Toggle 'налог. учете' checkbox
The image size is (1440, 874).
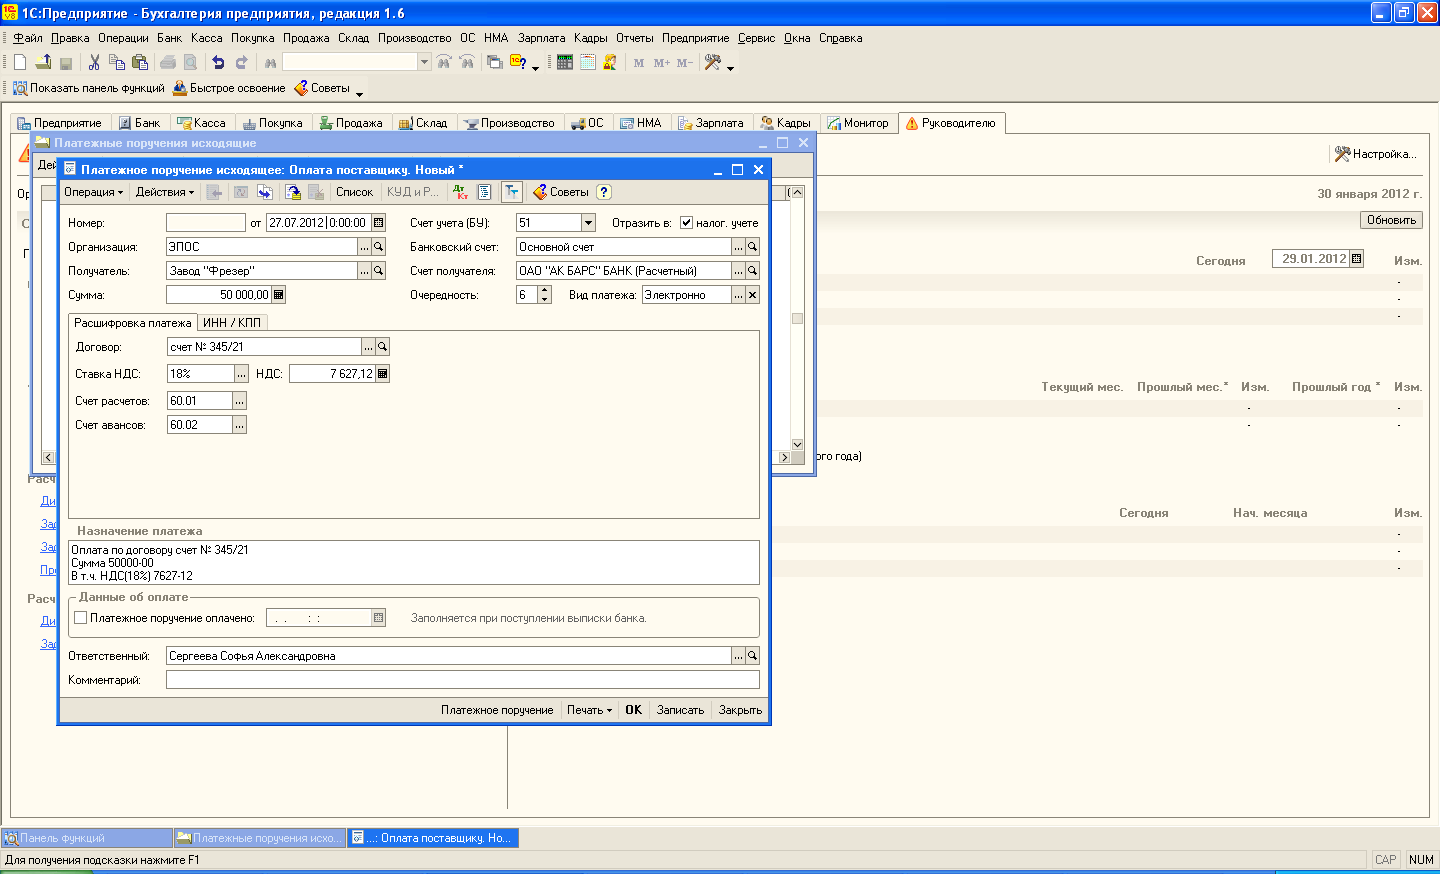tap(687, 223)
